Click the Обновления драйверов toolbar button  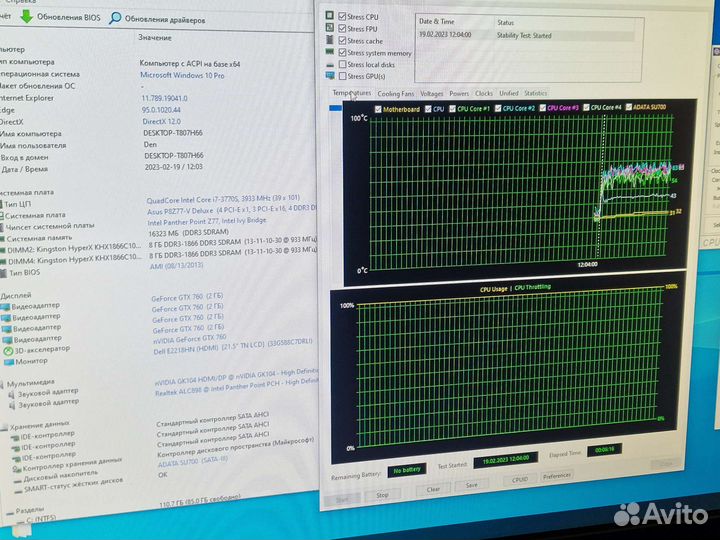[x=158, y=19]
